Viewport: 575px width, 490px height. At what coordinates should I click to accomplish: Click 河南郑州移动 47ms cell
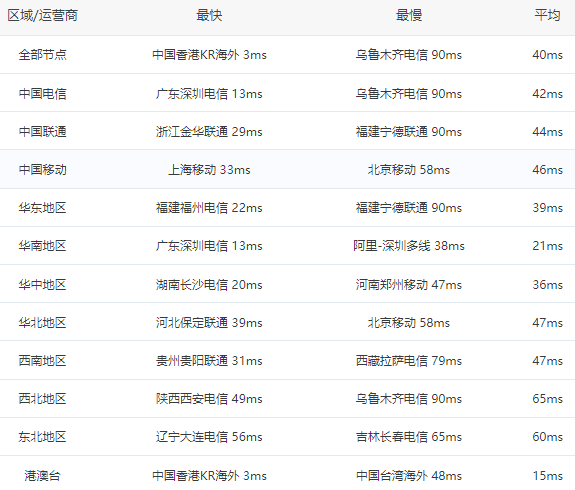(409, 285)
